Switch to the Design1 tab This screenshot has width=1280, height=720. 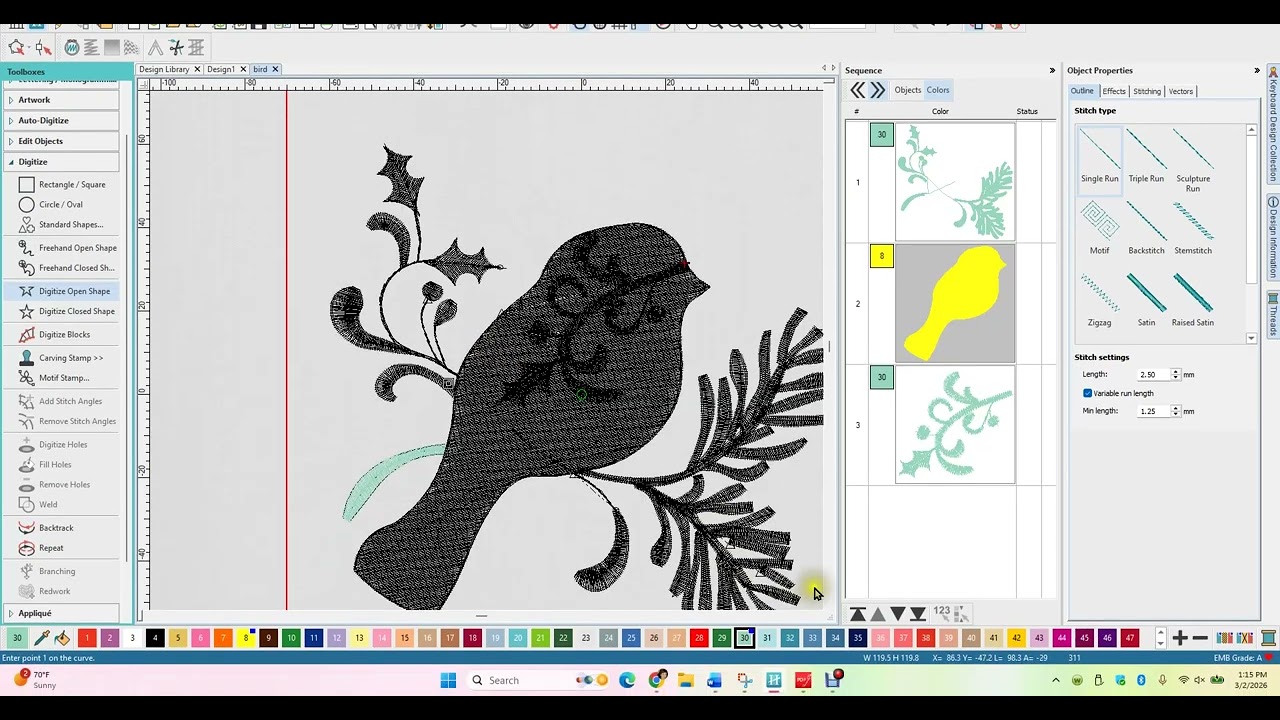tap(220, 69)
